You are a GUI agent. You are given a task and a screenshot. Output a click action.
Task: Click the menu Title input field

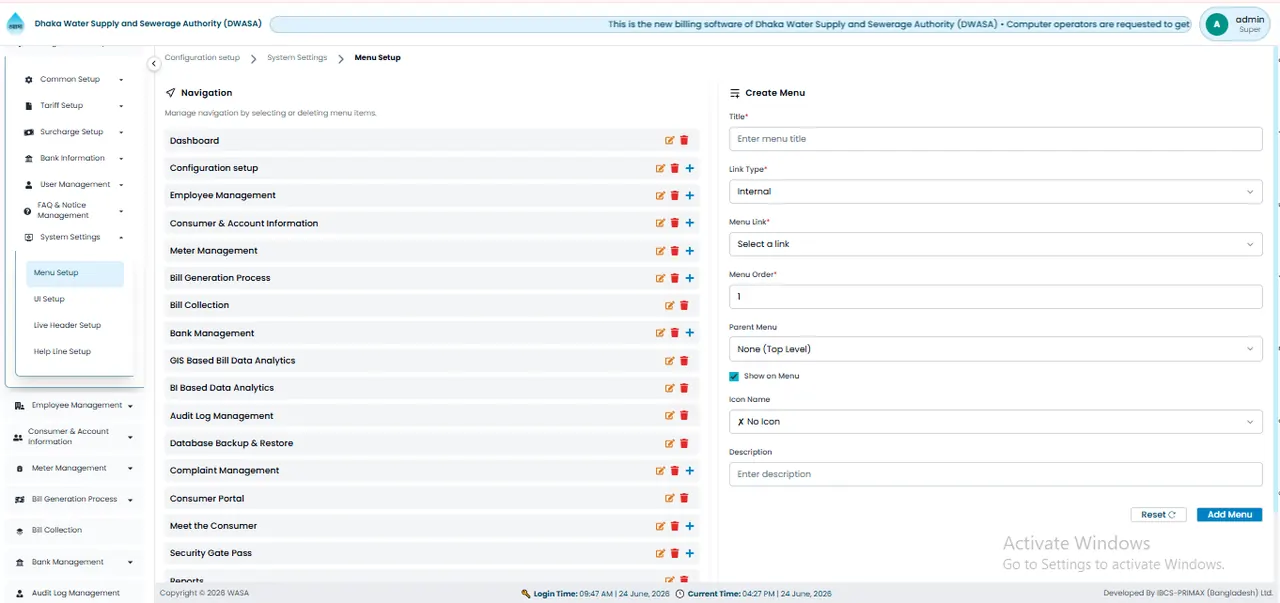(995, 139)
